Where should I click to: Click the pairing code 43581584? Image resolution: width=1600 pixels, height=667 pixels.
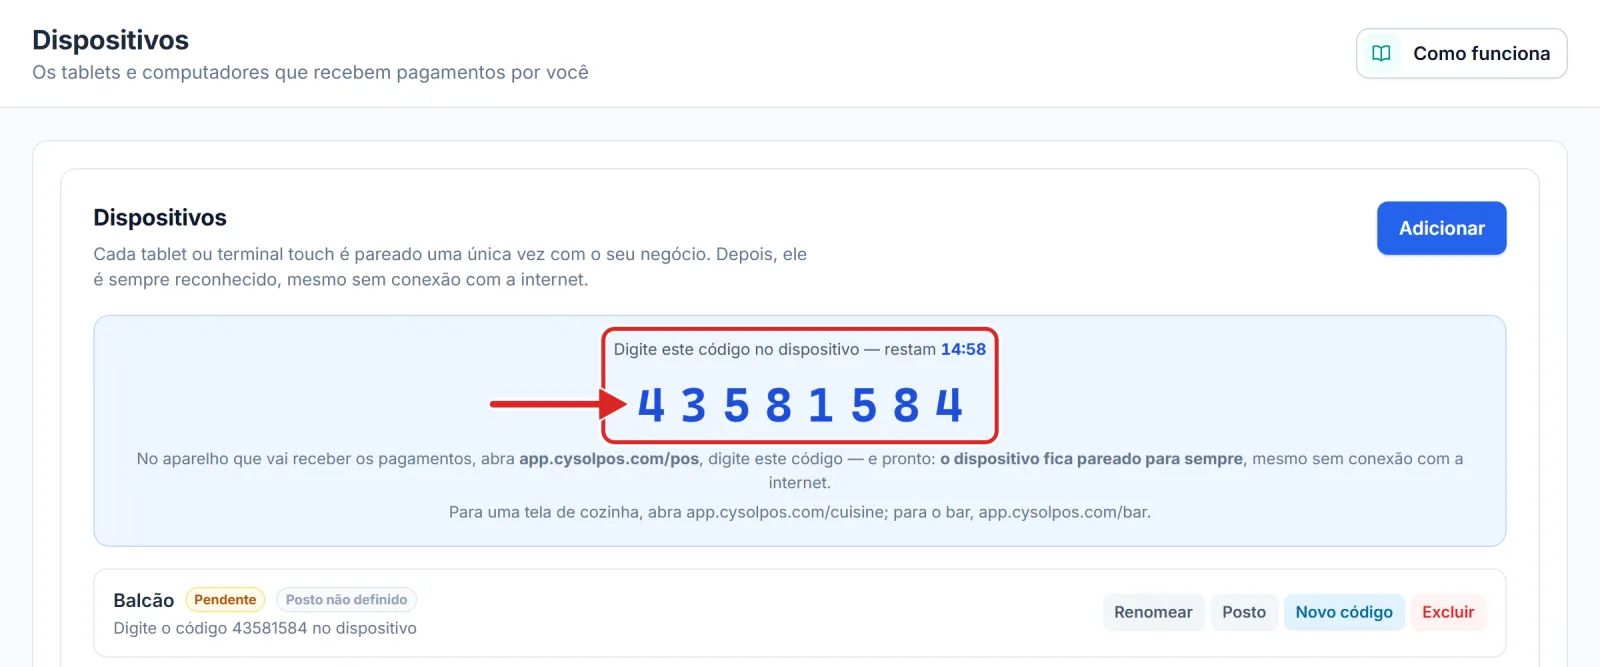click(x=800, y=405)
